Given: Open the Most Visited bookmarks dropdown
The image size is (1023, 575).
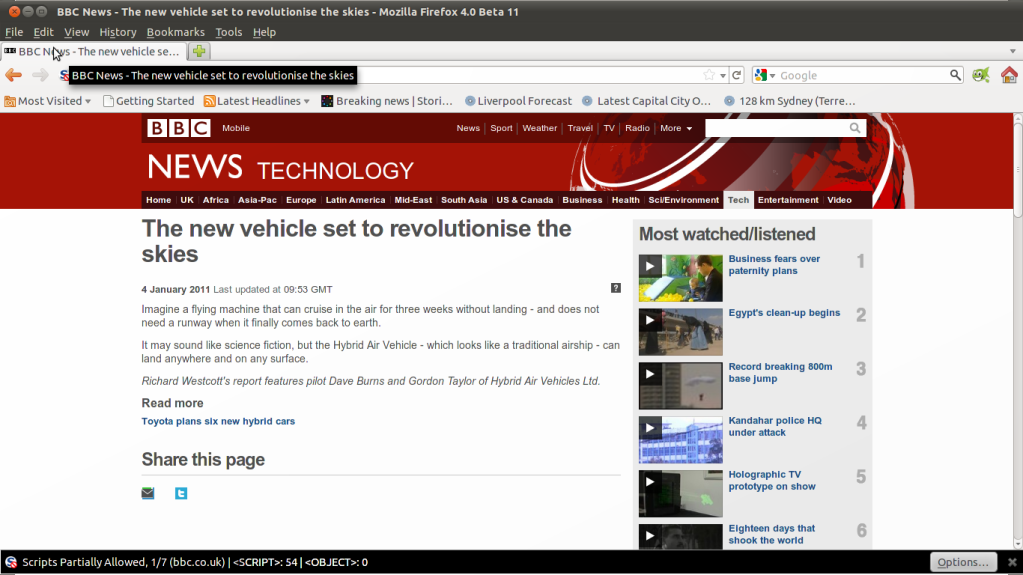Looking at the screenshot, I should click(47, 101).
